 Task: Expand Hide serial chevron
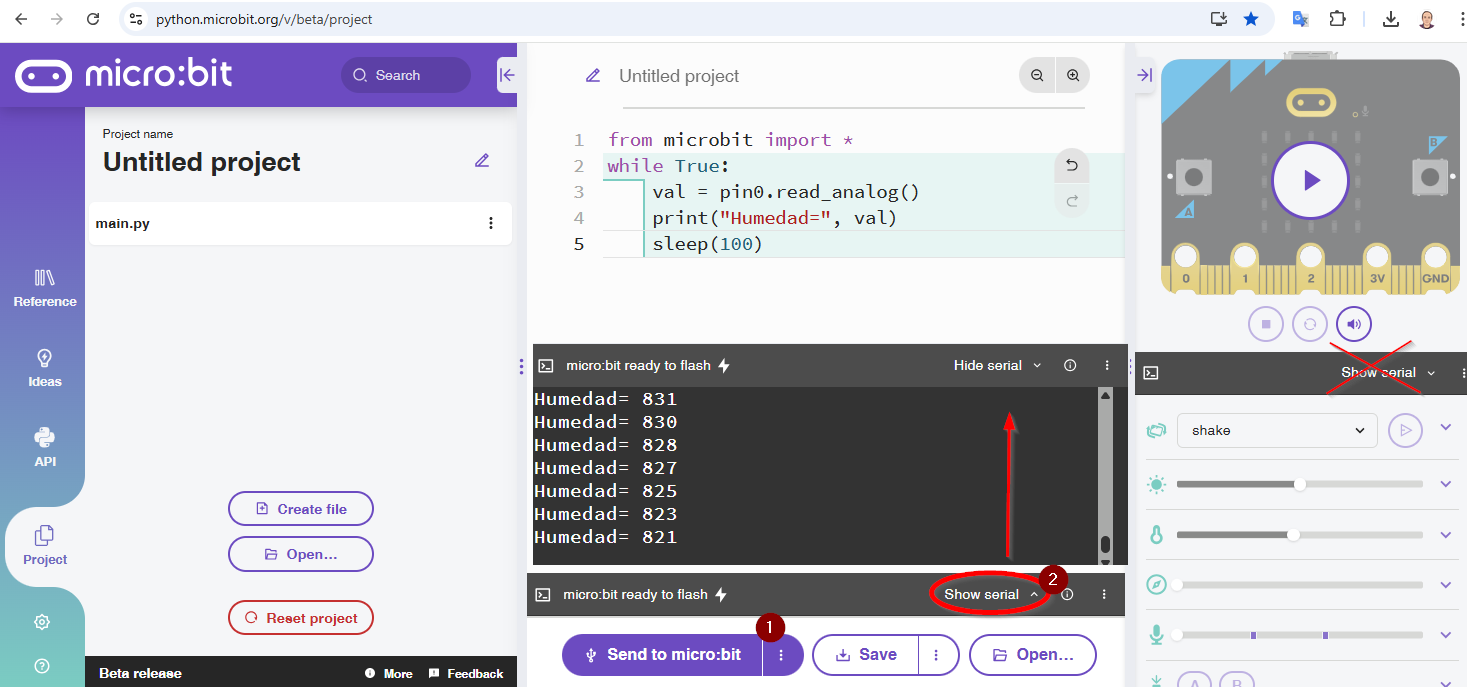click(x=1037, y=366)
